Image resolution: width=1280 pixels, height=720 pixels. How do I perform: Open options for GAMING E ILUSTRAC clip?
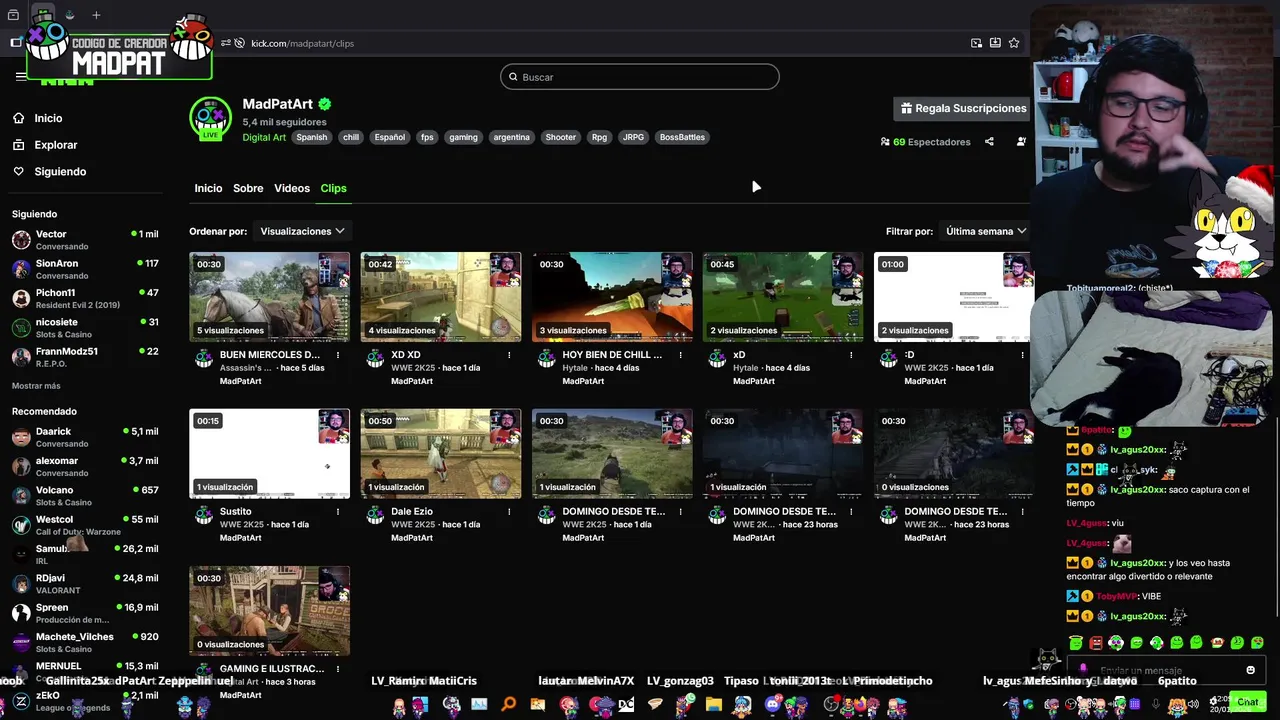click(338, 669)
